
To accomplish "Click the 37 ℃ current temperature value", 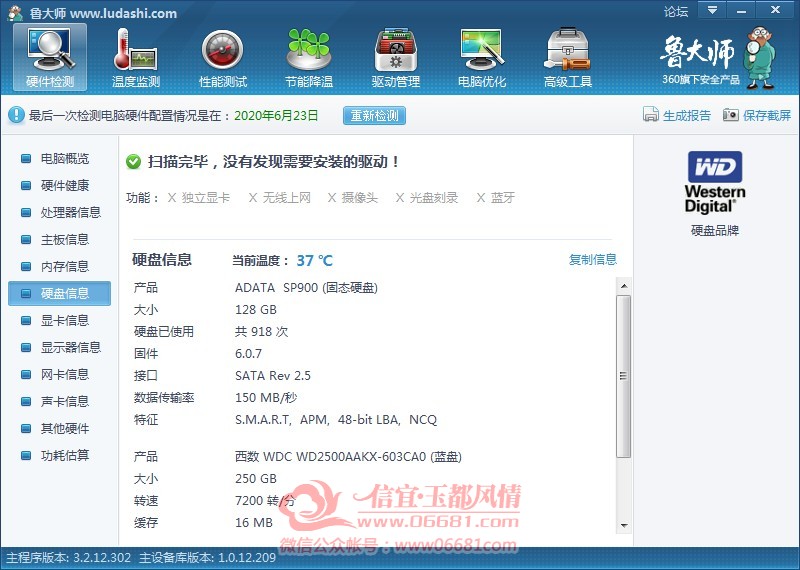I will pyautogui.click(x=314, y=261).
